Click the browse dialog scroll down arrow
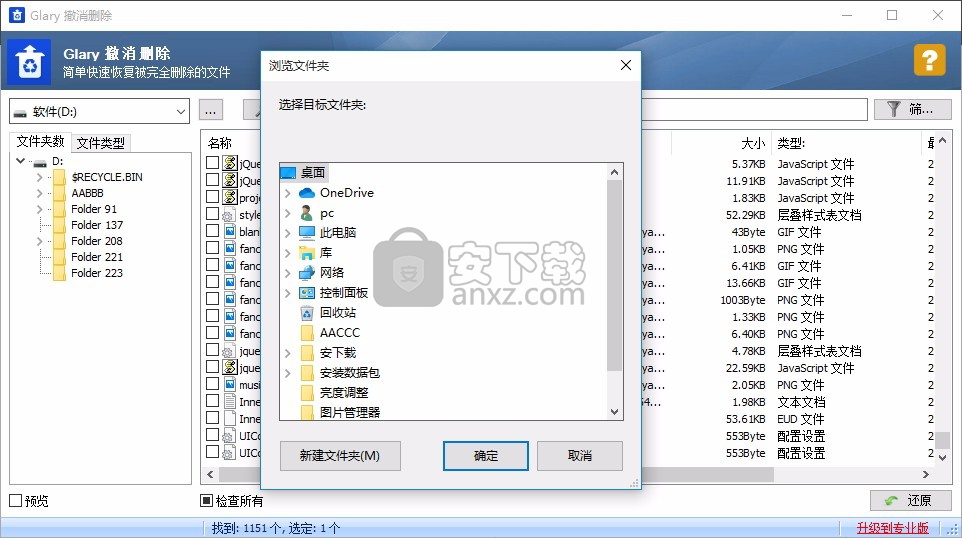 click(x=614, y=412)
